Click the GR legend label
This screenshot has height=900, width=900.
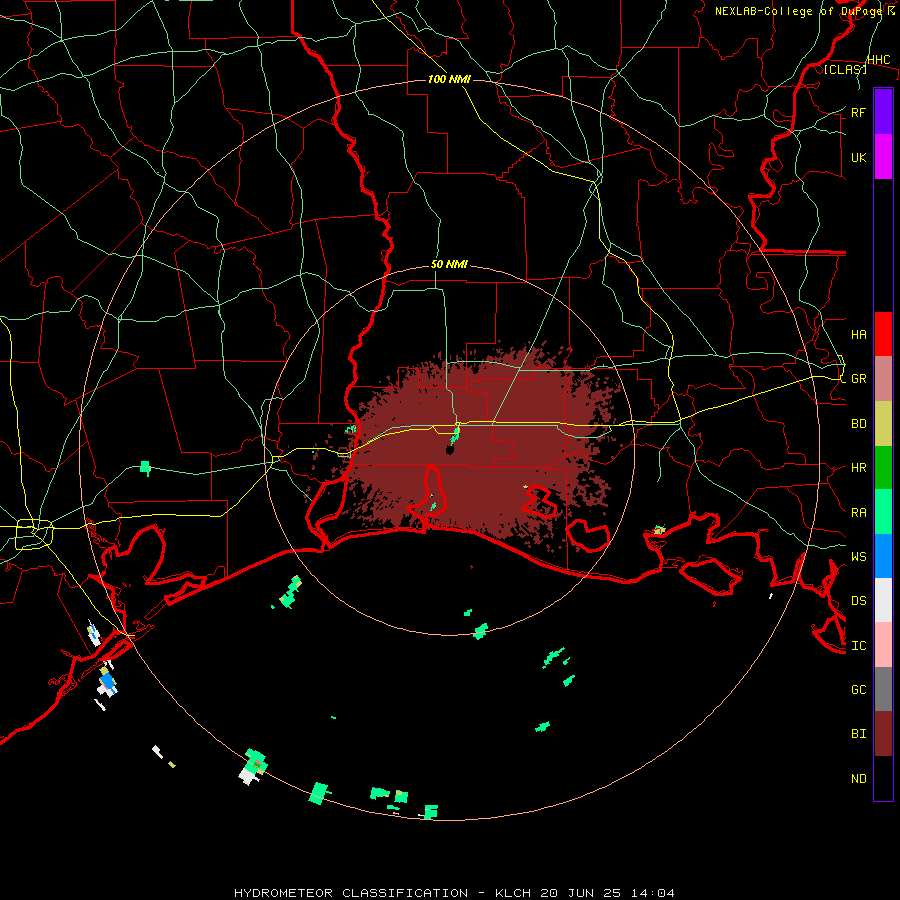point(858,379)
